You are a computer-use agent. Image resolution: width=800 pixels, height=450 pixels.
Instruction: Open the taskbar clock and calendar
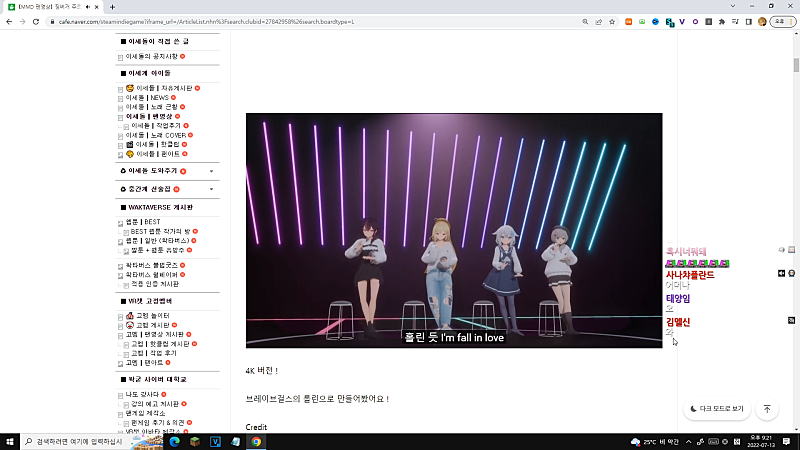(761, 441)
